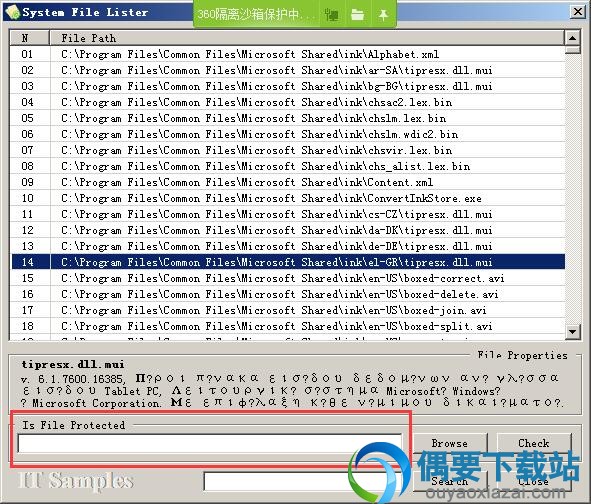The height and width of the screenshot is (504, 591).
Task: Click the sandbox folder icon in green bar
Action: [357, 15]
